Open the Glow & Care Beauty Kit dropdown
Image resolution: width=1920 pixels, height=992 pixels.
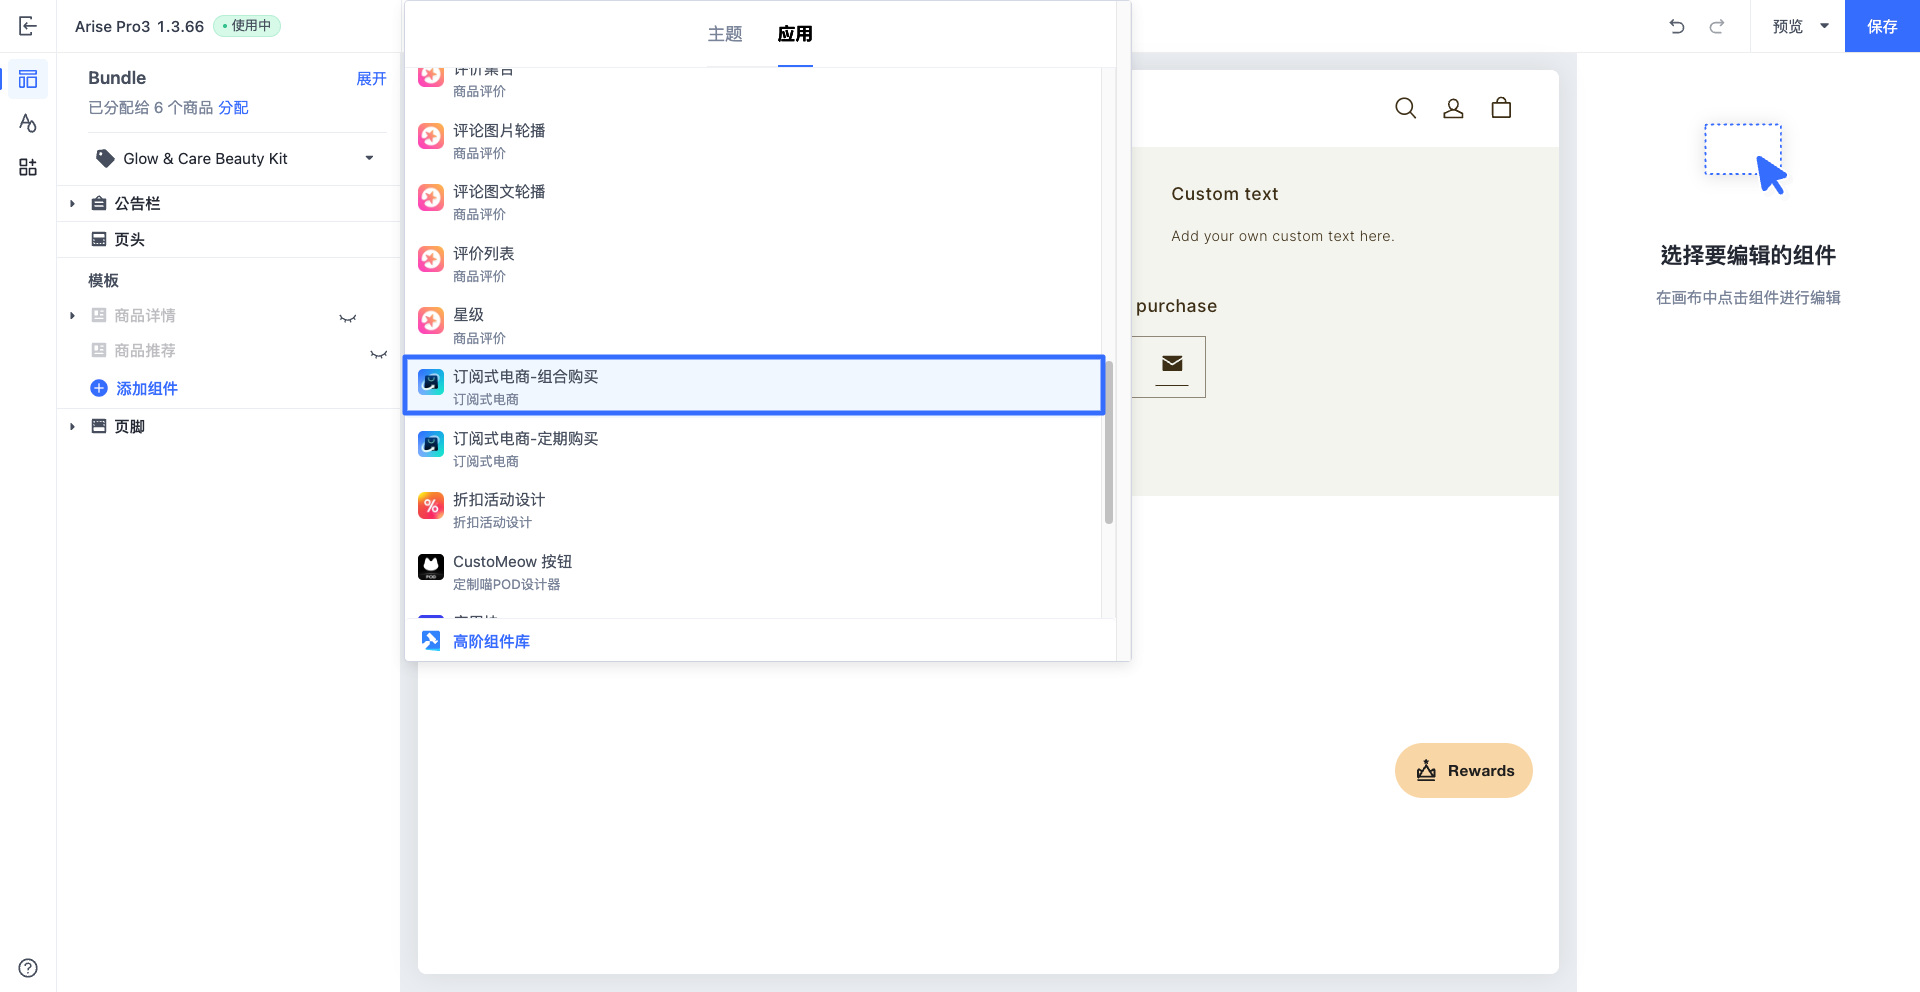pyautogui.click(x=236, y=158)
